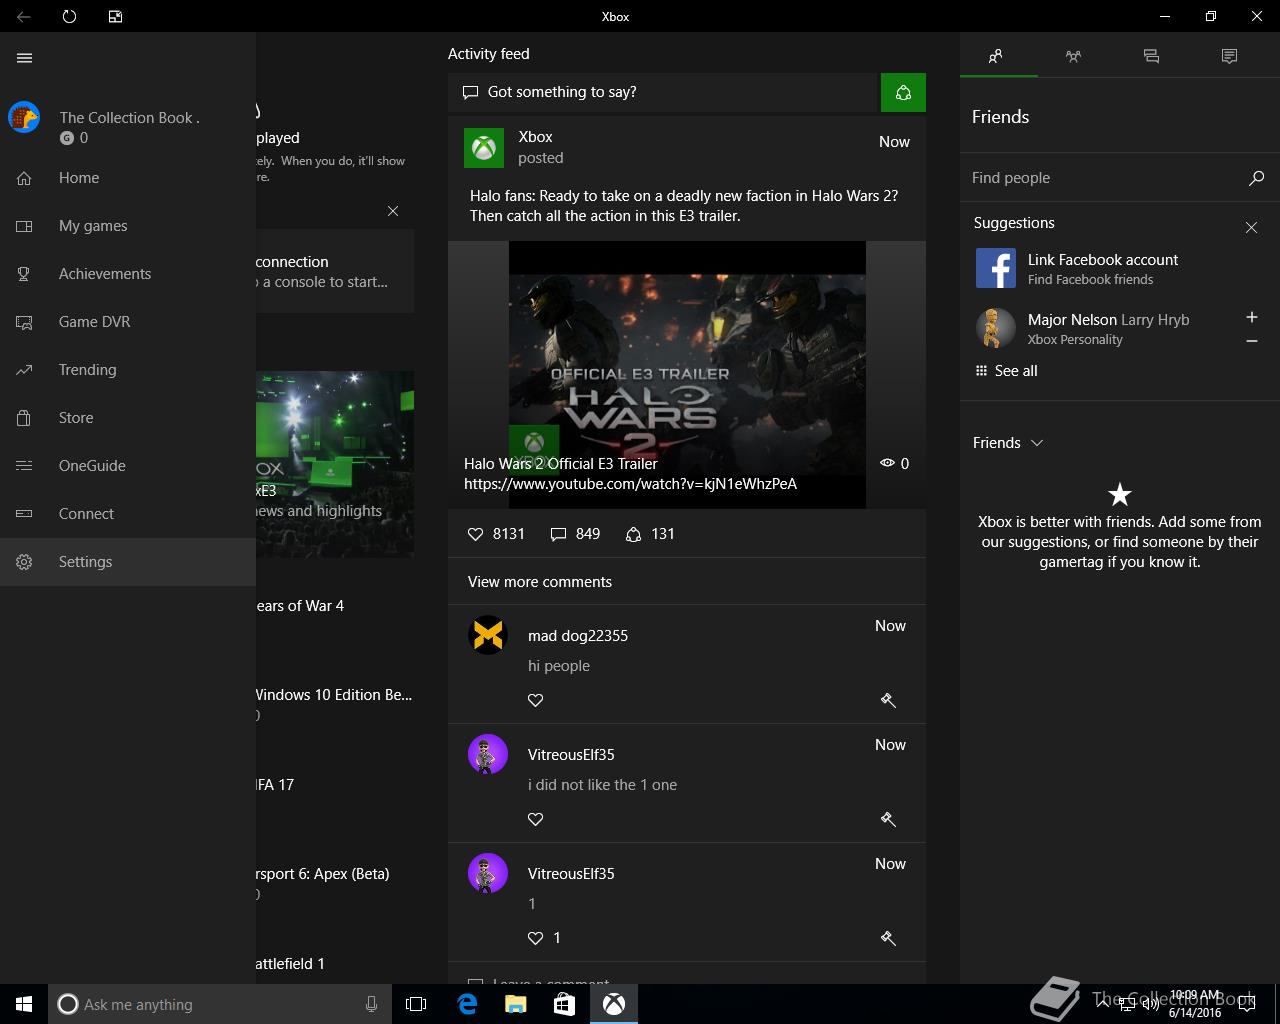Open the Store section

128,418
